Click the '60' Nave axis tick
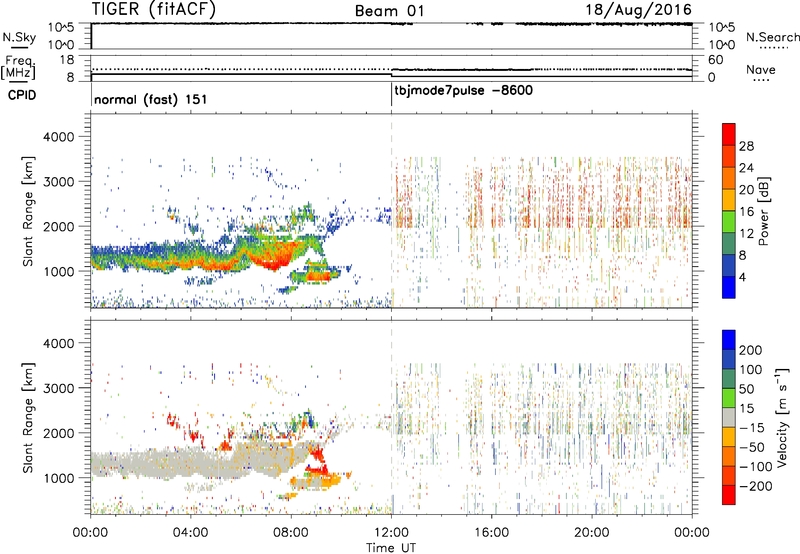Viewport: 800px width, 554px height. pos(715,60)
